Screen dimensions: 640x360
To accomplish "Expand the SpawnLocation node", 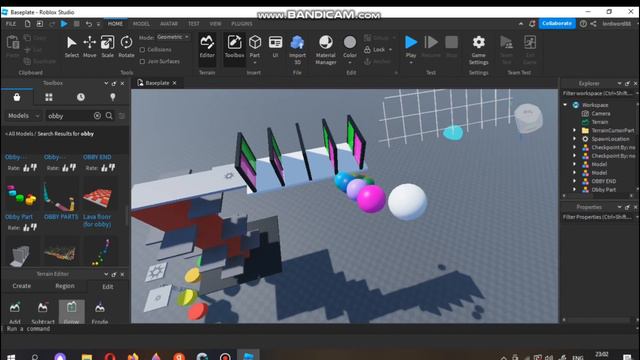I will [574, 139].
